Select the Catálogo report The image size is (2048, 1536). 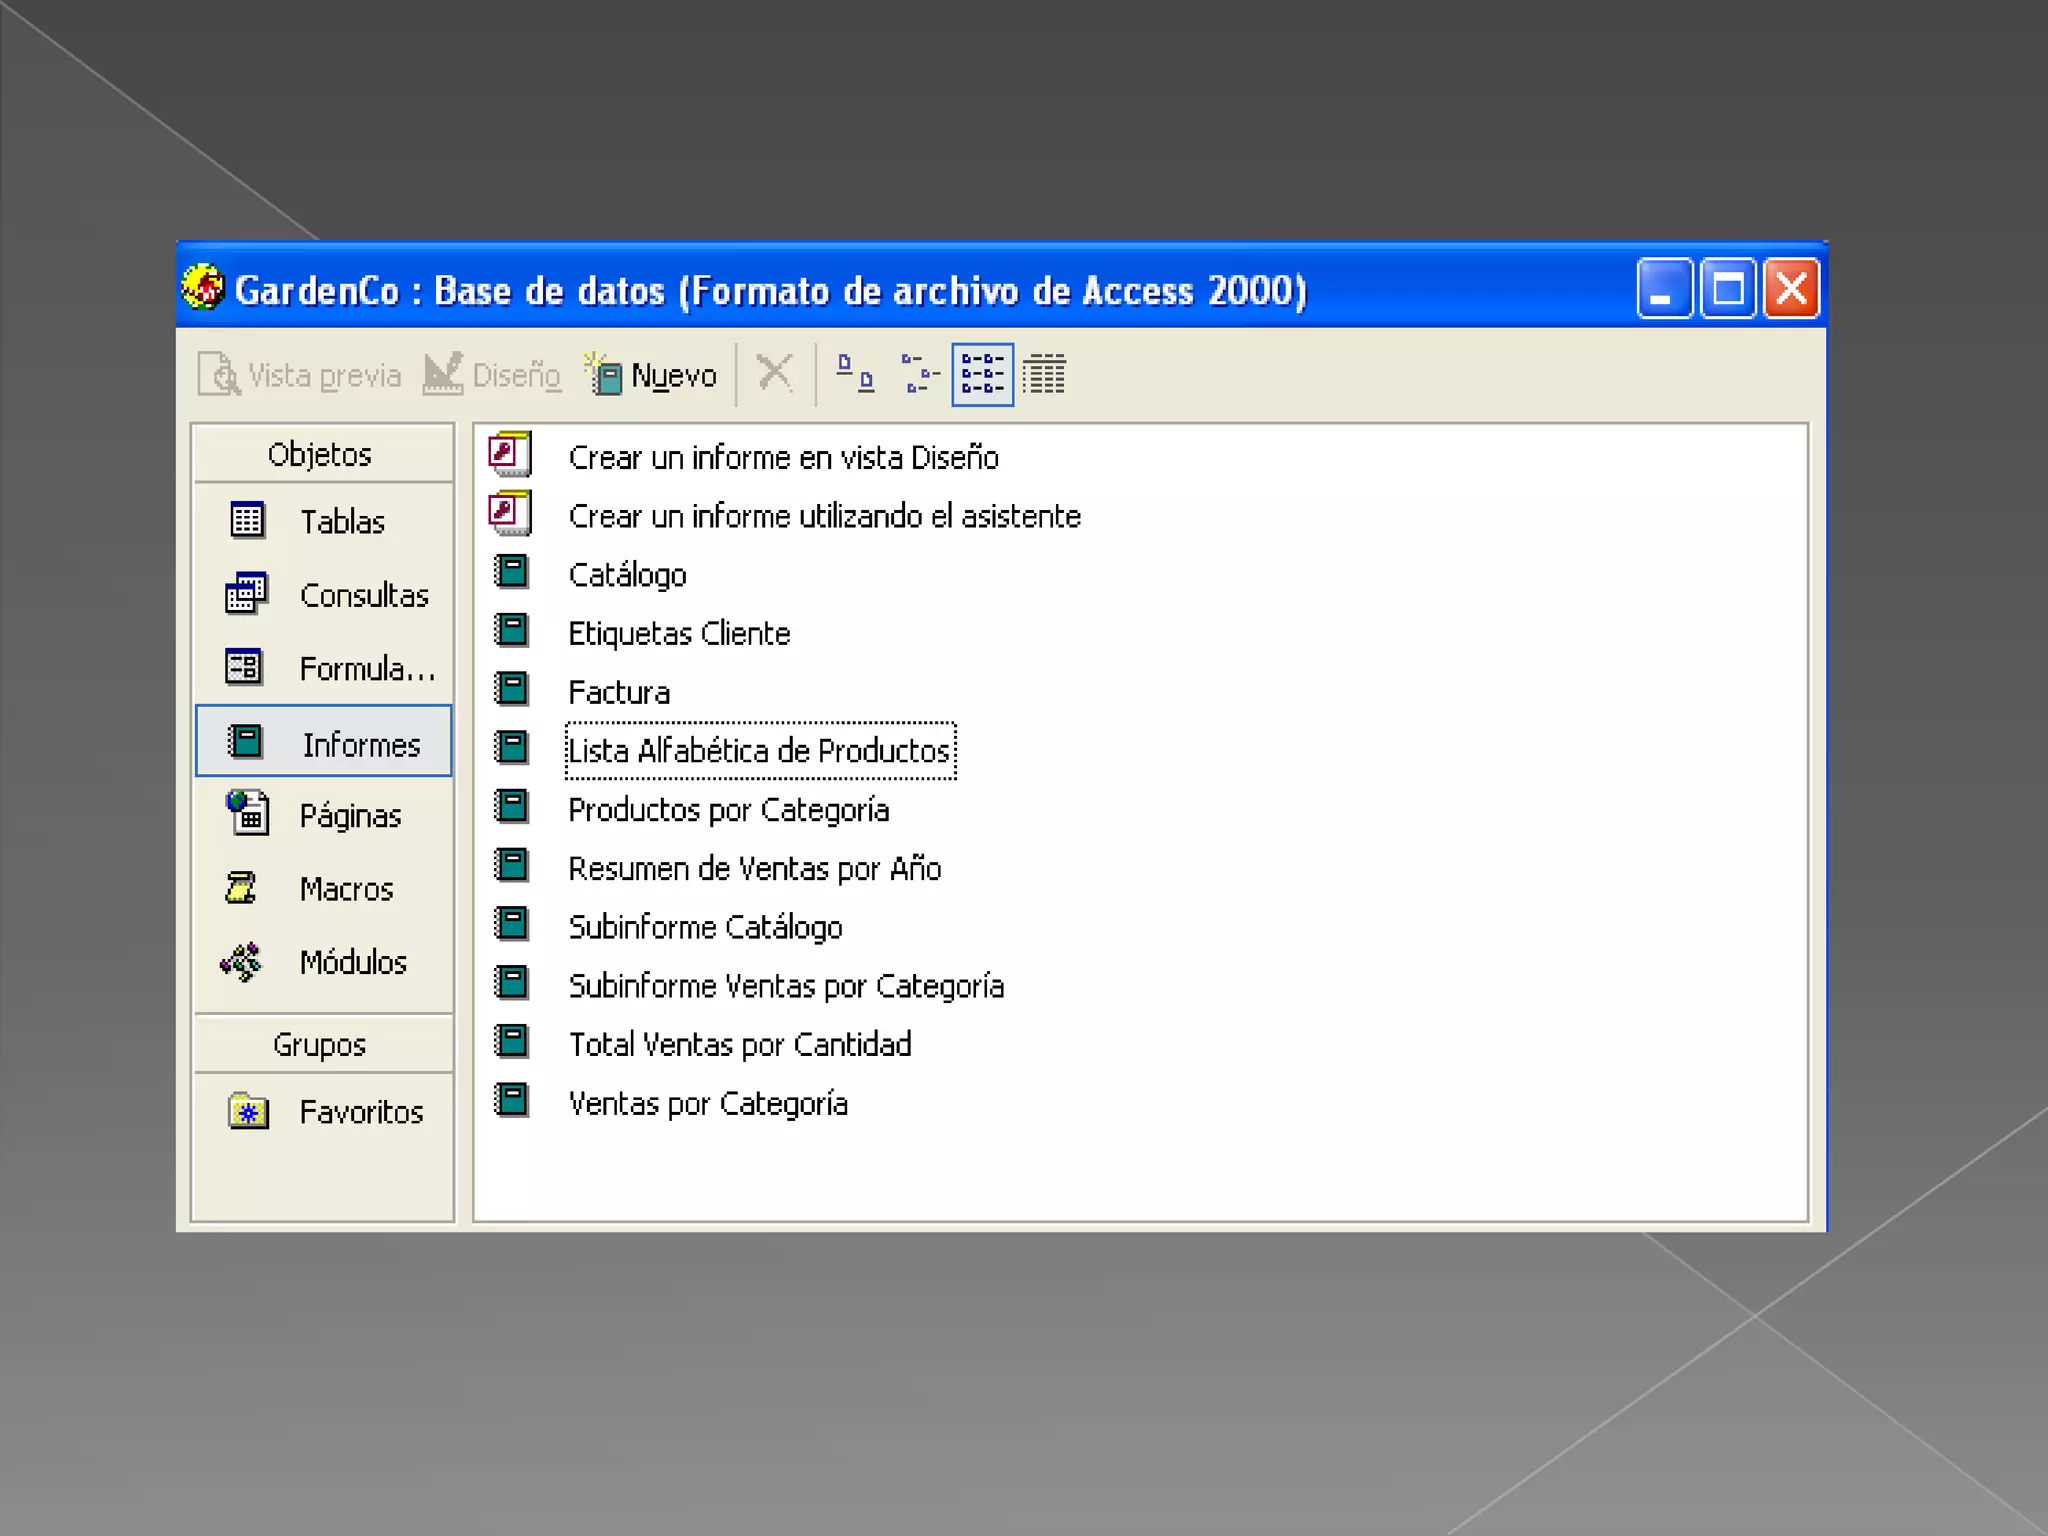click(627, 575)
